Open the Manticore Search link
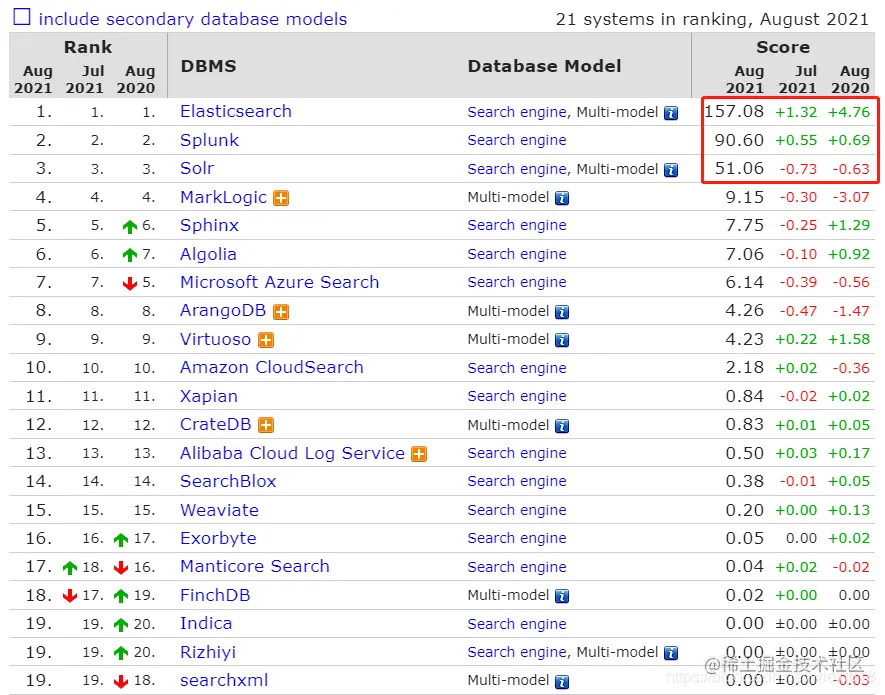This screenshot has height=695, width=885. point(255,566)
